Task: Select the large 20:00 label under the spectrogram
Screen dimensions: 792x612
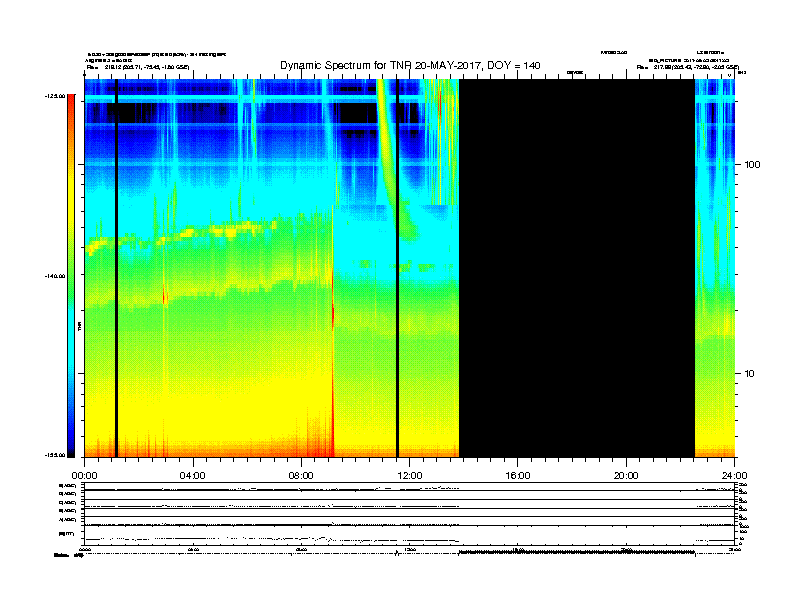Action: (x=626, y=476)
